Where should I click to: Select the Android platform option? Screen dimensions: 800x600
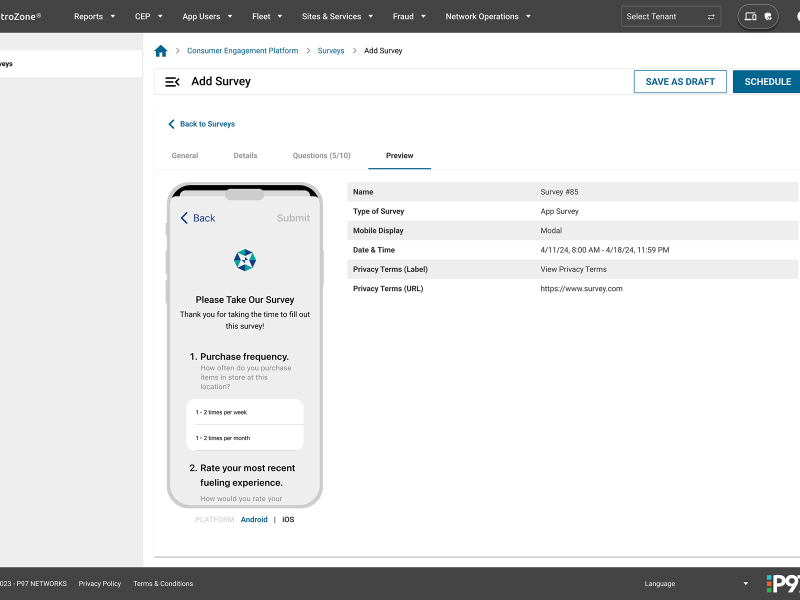point(254,519)
